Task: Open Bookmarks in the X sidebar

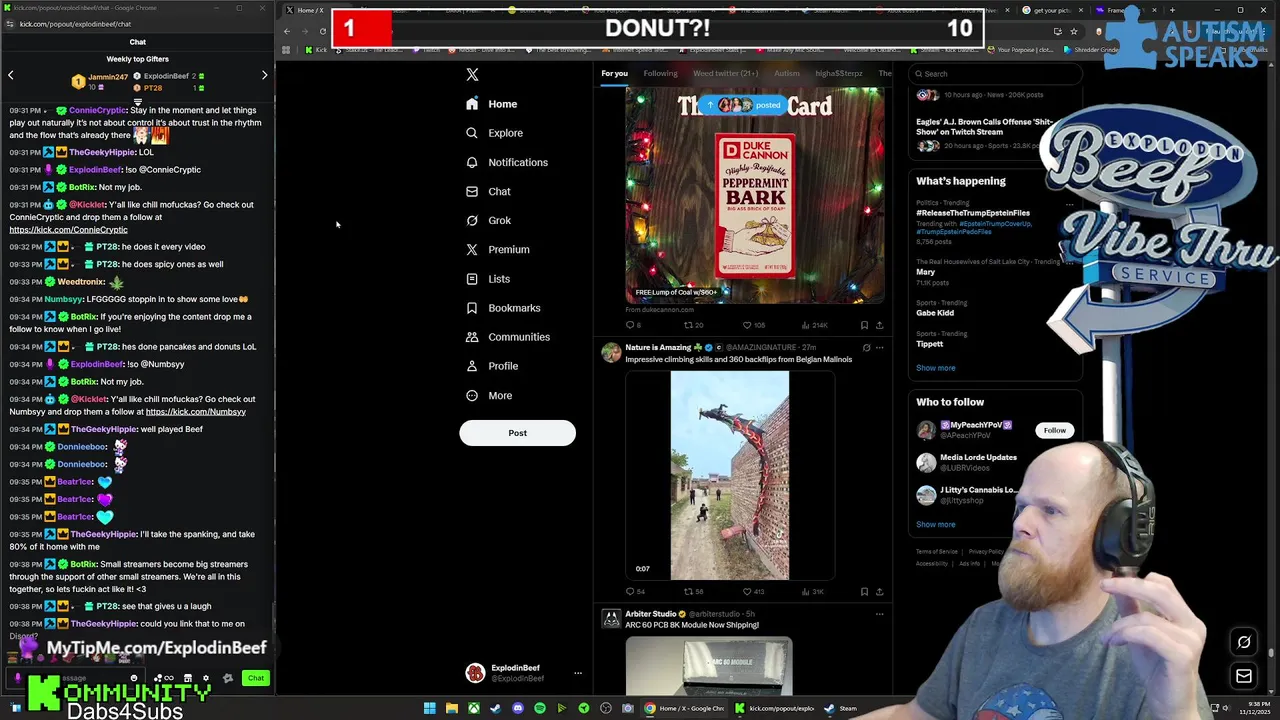Action: [x=503, y=308]
